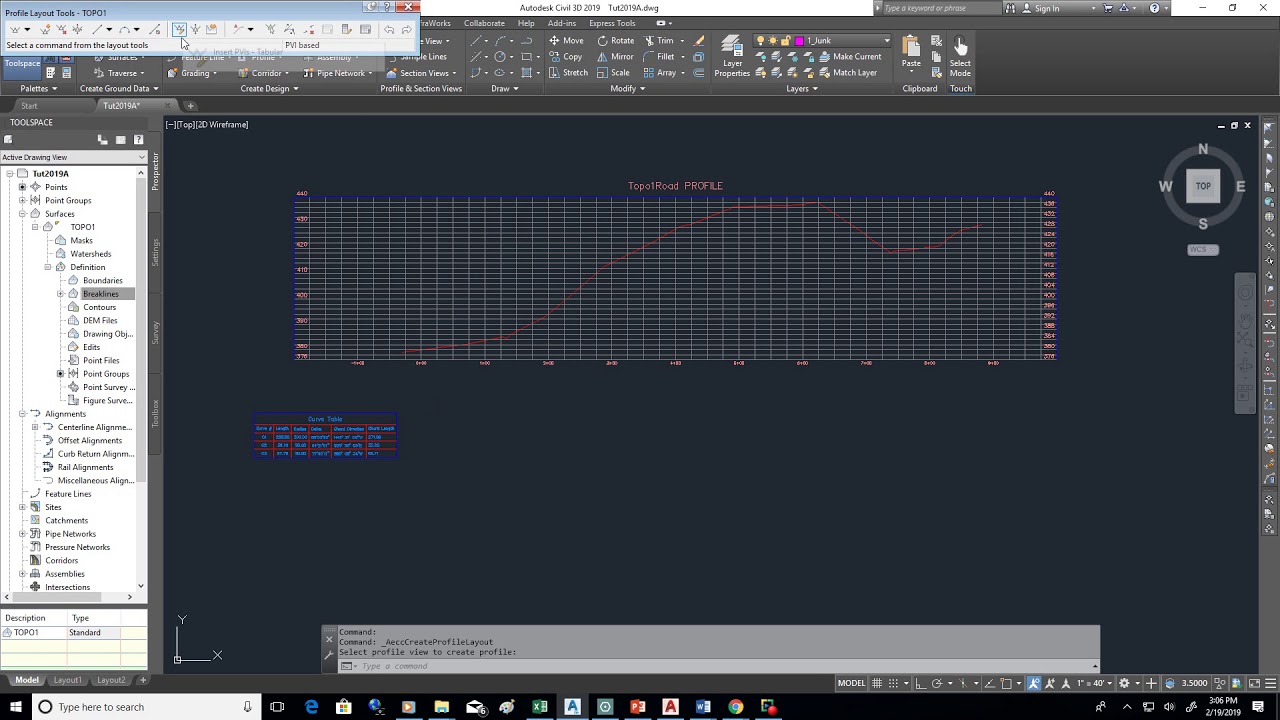
Task: Expand the Point Groups tree node
Action: [x=22, y=200]
